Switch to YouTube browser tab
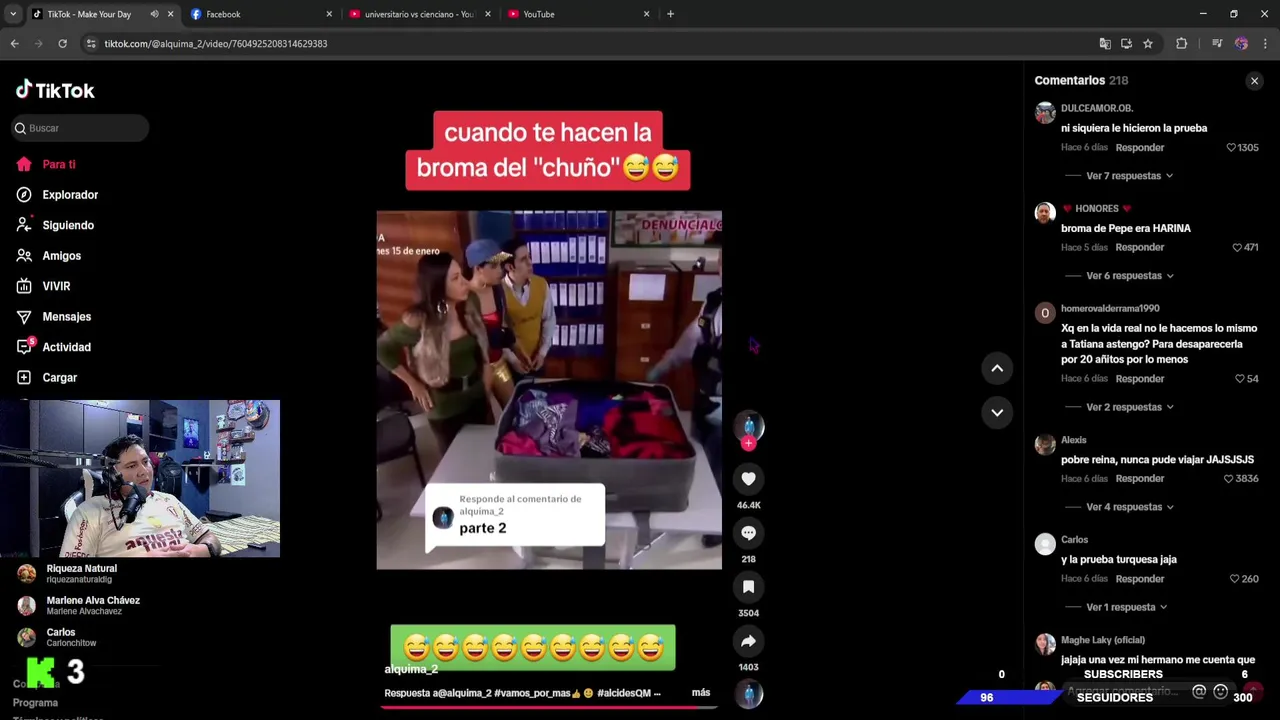1280x720 pixels. [x=578, y=14]
